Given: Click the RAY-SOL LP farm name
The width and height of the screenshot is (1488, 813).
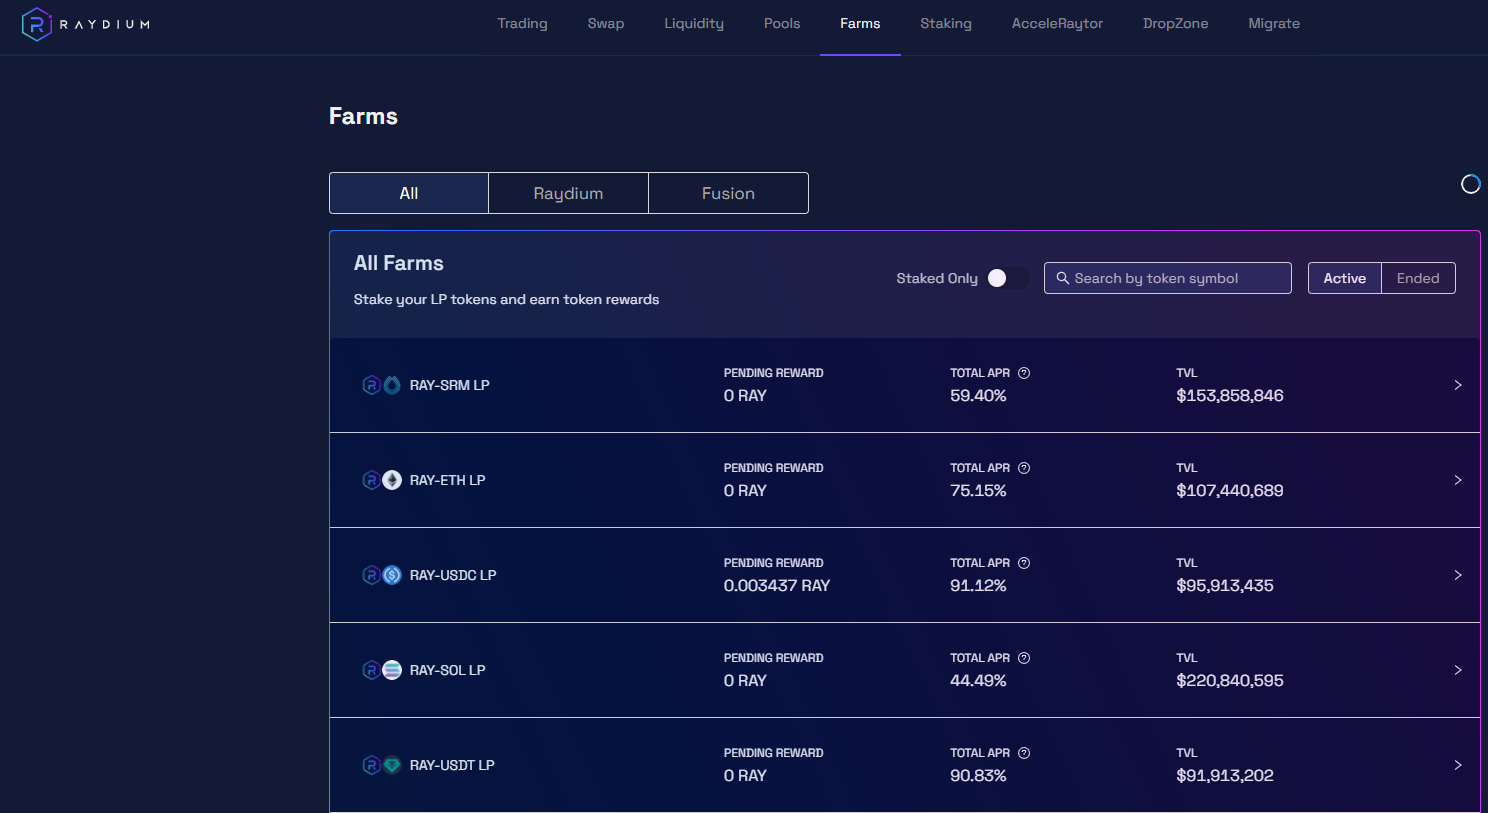Looking at the screenshot, I should [448, 670].
